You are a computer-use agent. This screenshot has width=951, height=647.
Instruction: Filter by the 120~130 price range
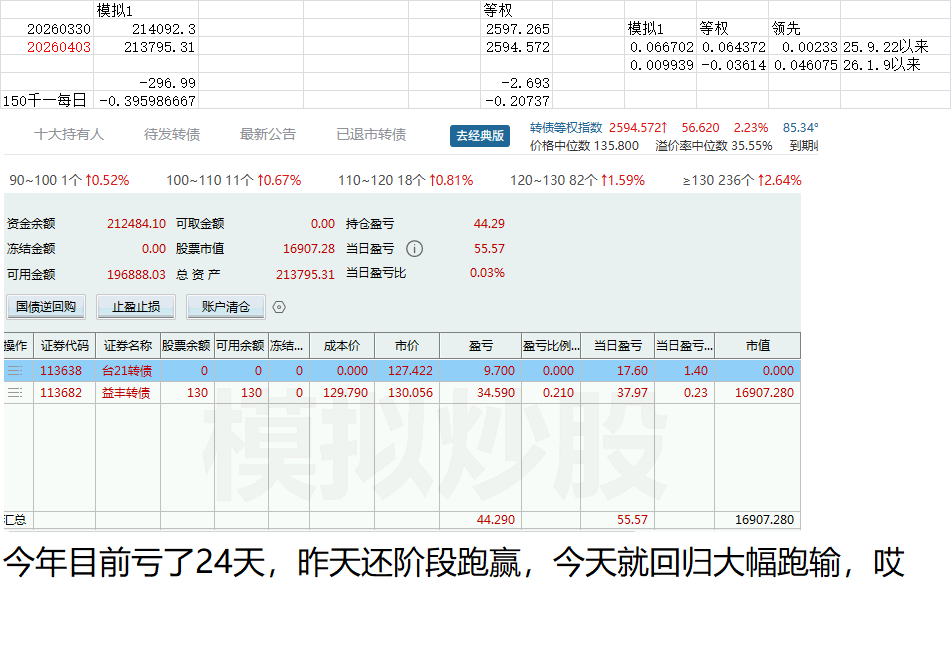[x=577, y=181]
